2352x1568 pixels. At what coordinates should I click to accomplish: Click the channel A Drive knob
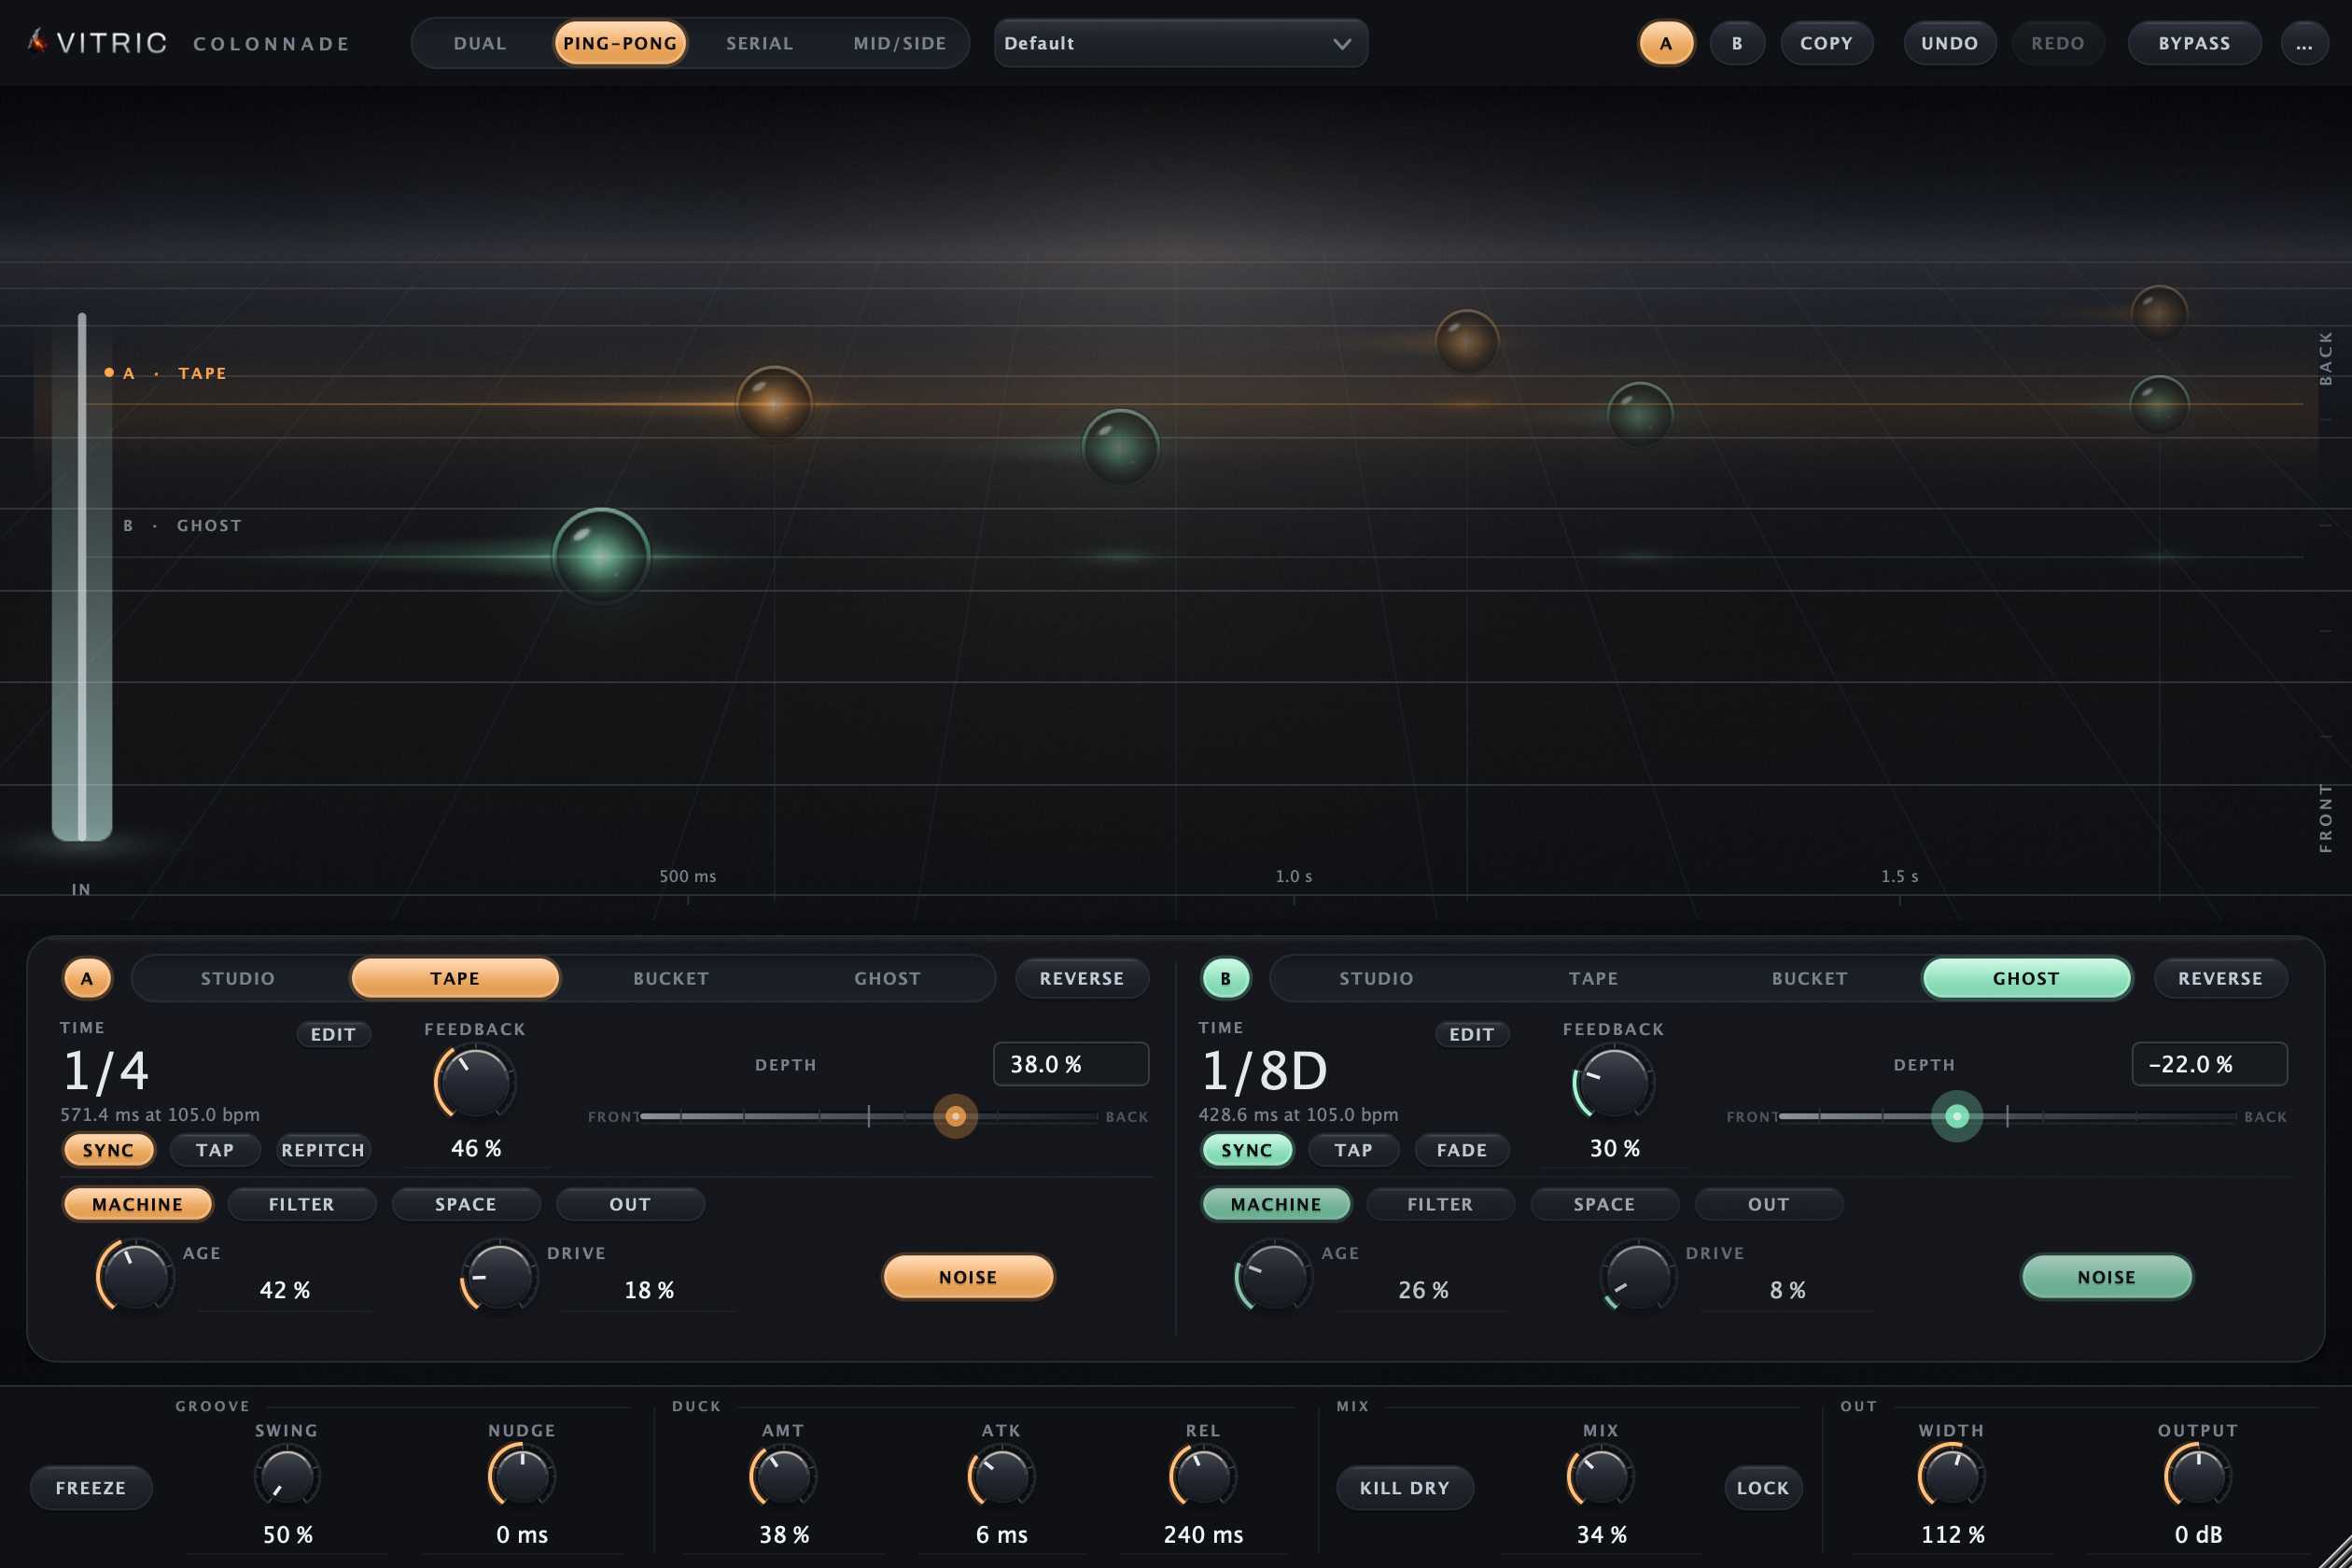499,1276
